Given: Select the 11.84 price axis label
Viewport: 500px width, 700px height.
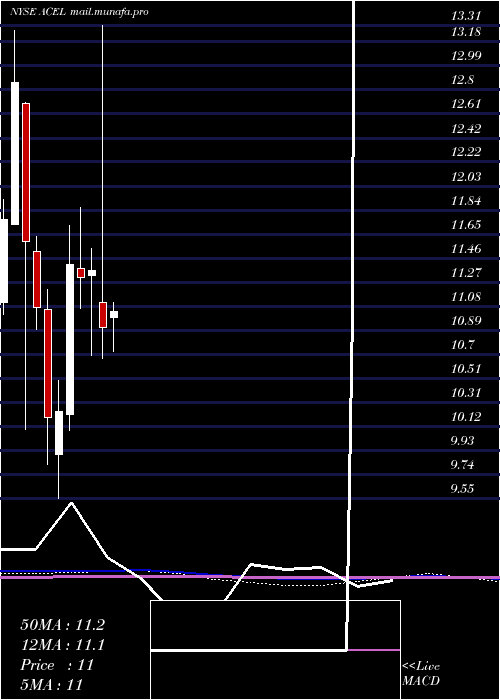Looking at the screenshot, I should click(466, 200).
